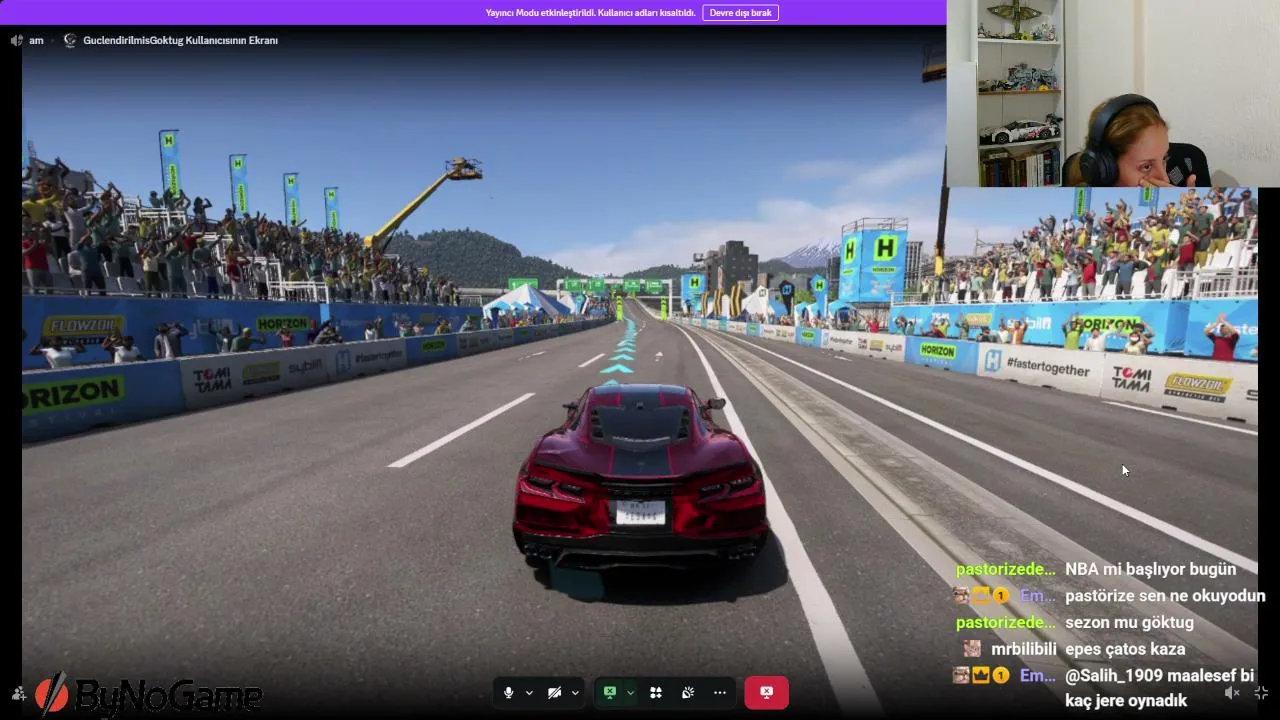Click the chat message mentioning @Salih_1909
The image size is (1280, 720).
coord(1159,688)
